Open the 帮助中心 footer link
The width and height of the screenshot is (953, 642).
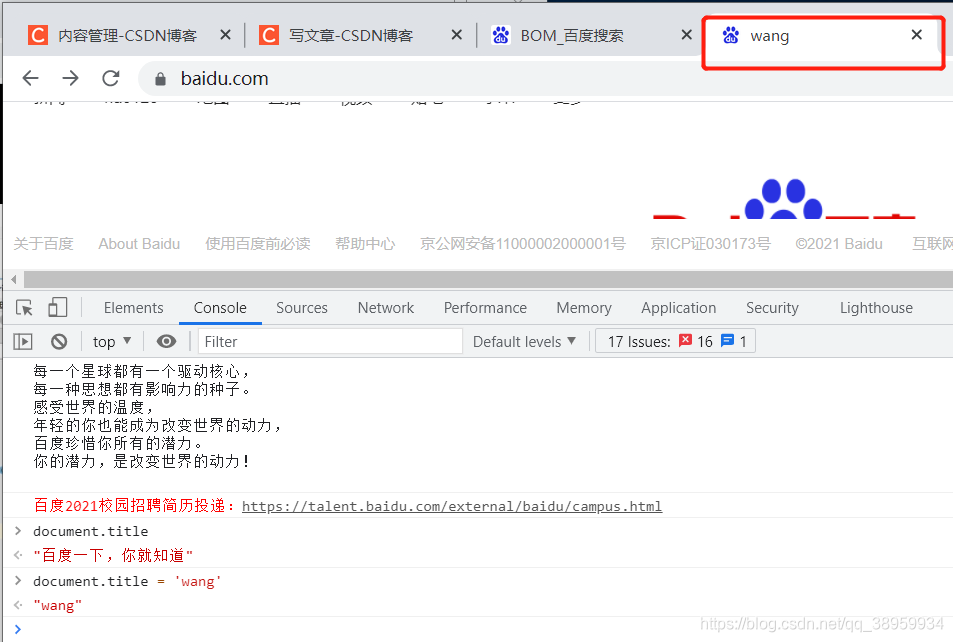point(365,244)
